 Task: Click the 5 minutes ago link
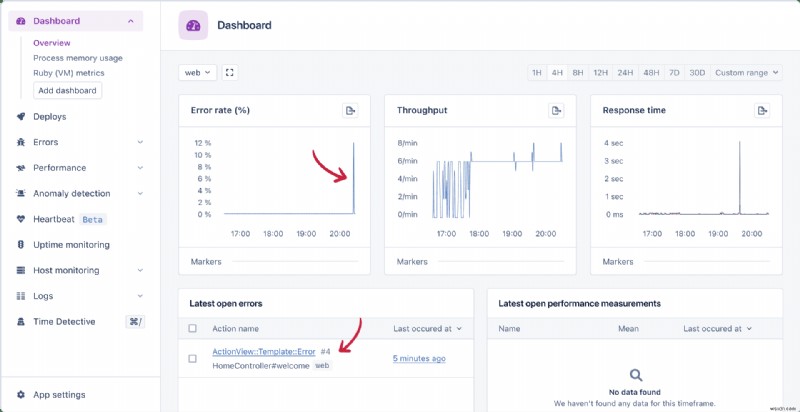419,358
